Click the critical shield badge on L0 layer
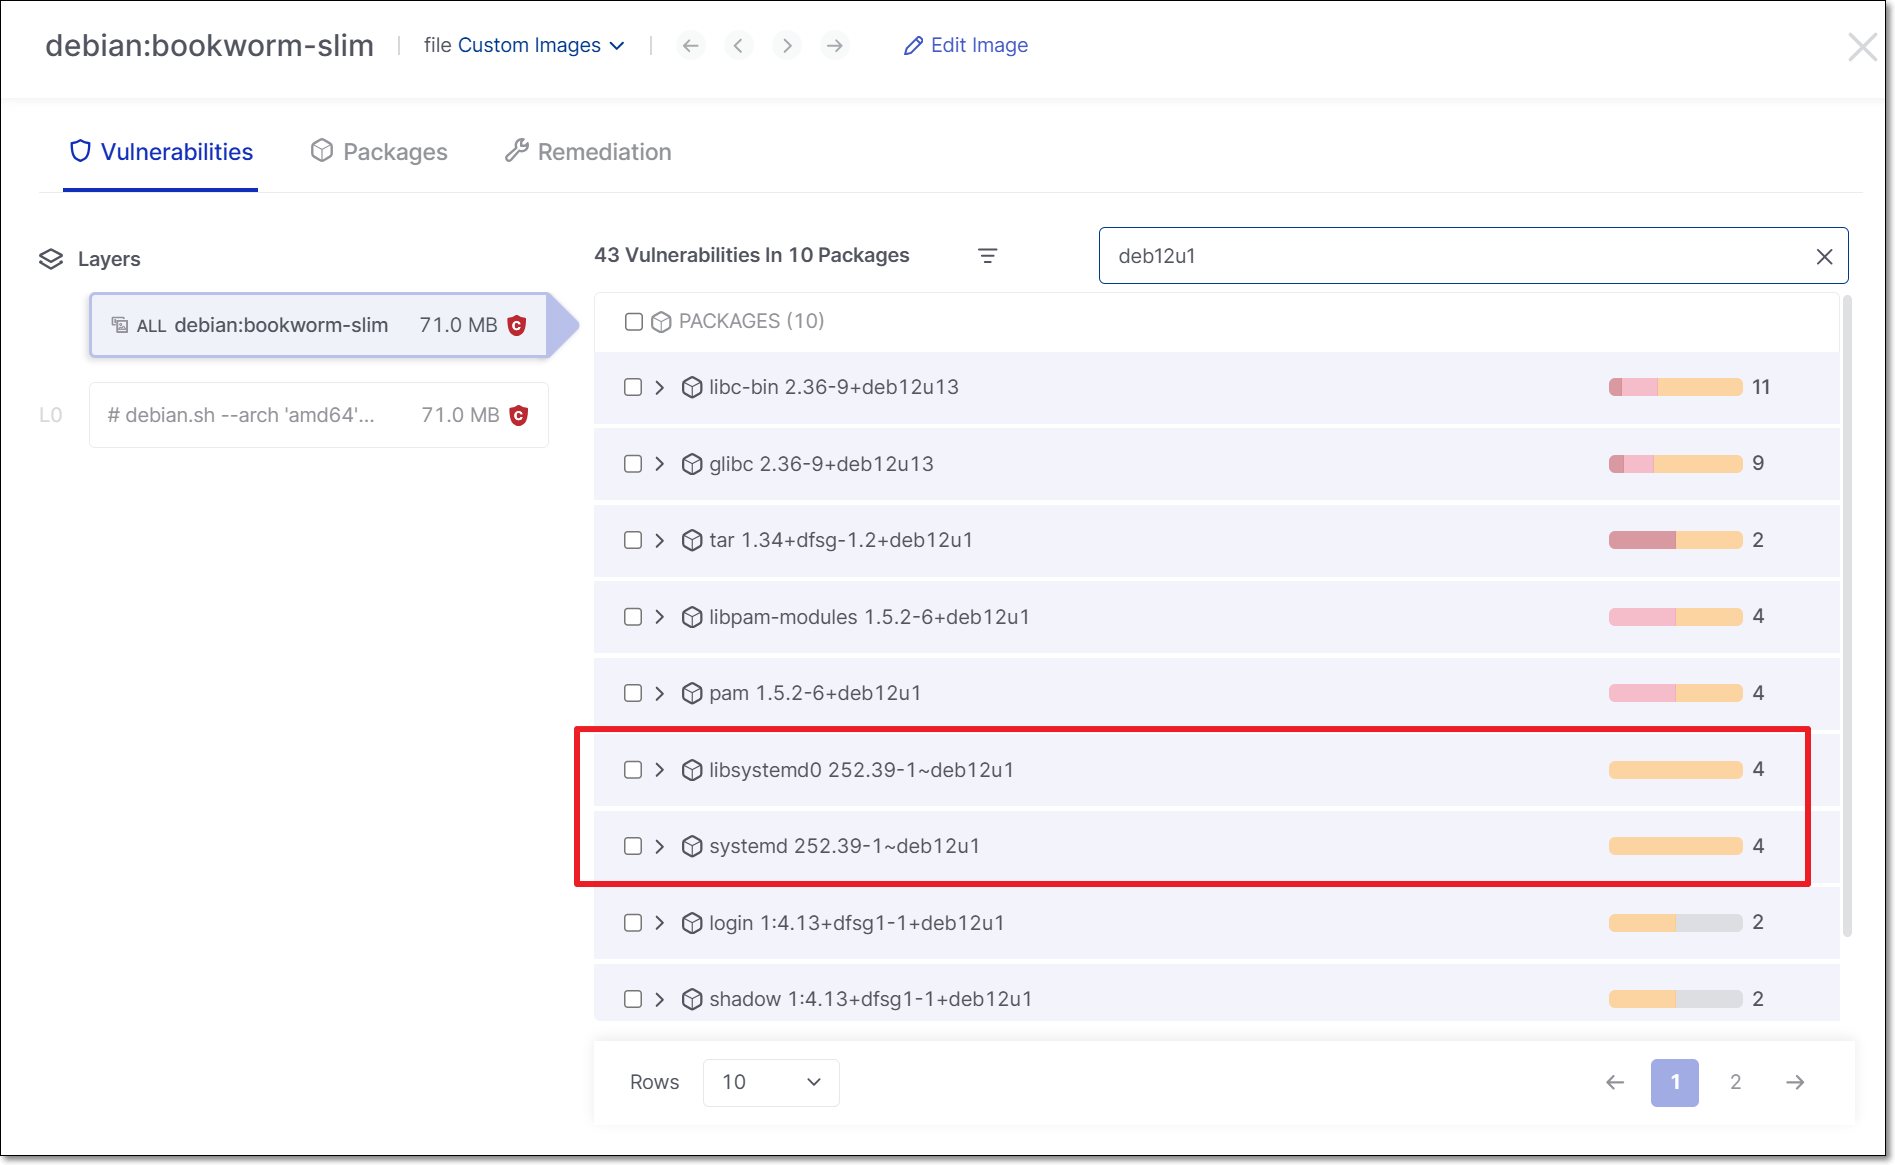Image resolution: width=1895 pixels, height=1165 pixels. [x=518, y=415]
